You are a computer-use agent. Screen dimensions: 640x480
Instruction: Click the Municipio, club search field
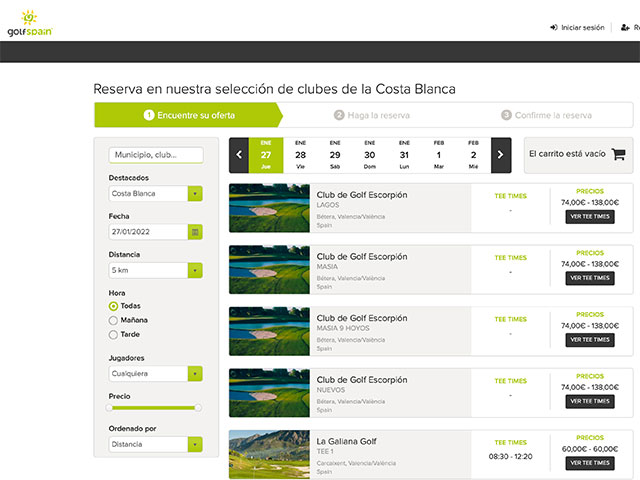pos(156,155)
